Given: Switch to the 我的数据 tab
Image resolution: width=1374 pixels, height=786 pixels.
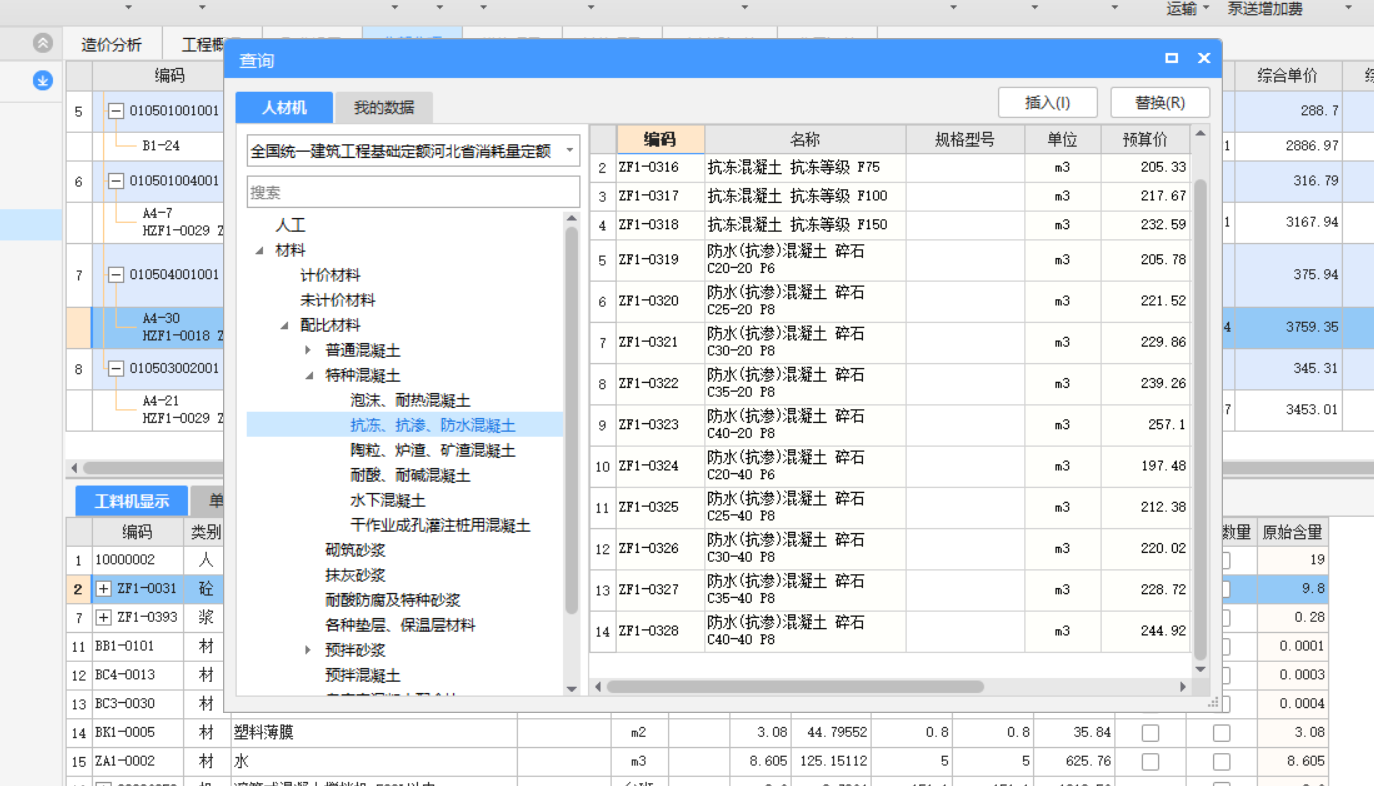Looking at the screenshot, I should click(x=383, y=107).
